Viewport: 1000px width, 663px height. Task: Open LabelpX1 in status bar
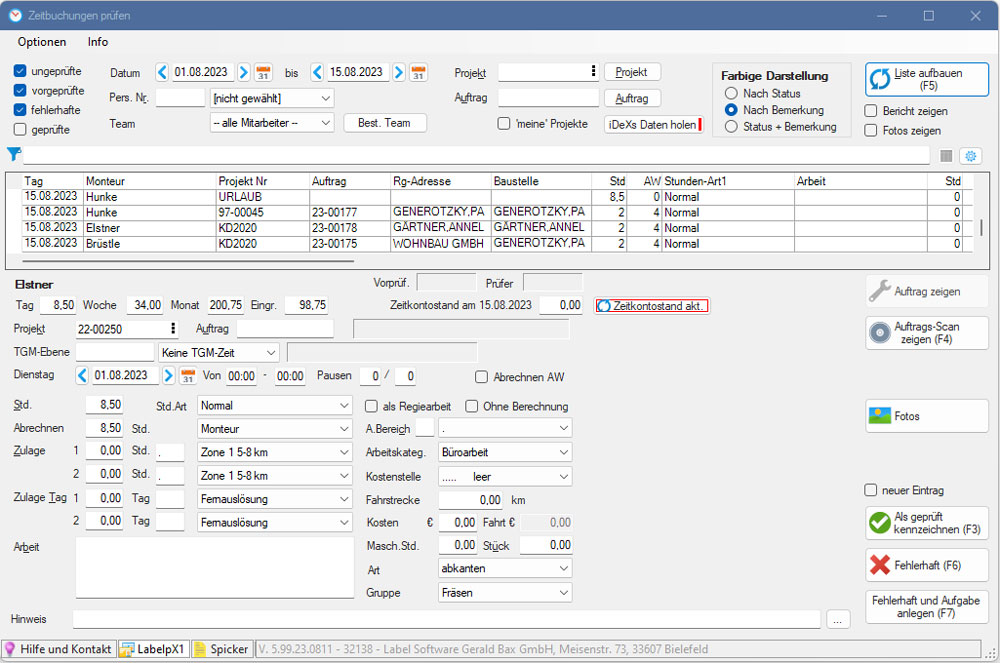(x=153, y=649)
